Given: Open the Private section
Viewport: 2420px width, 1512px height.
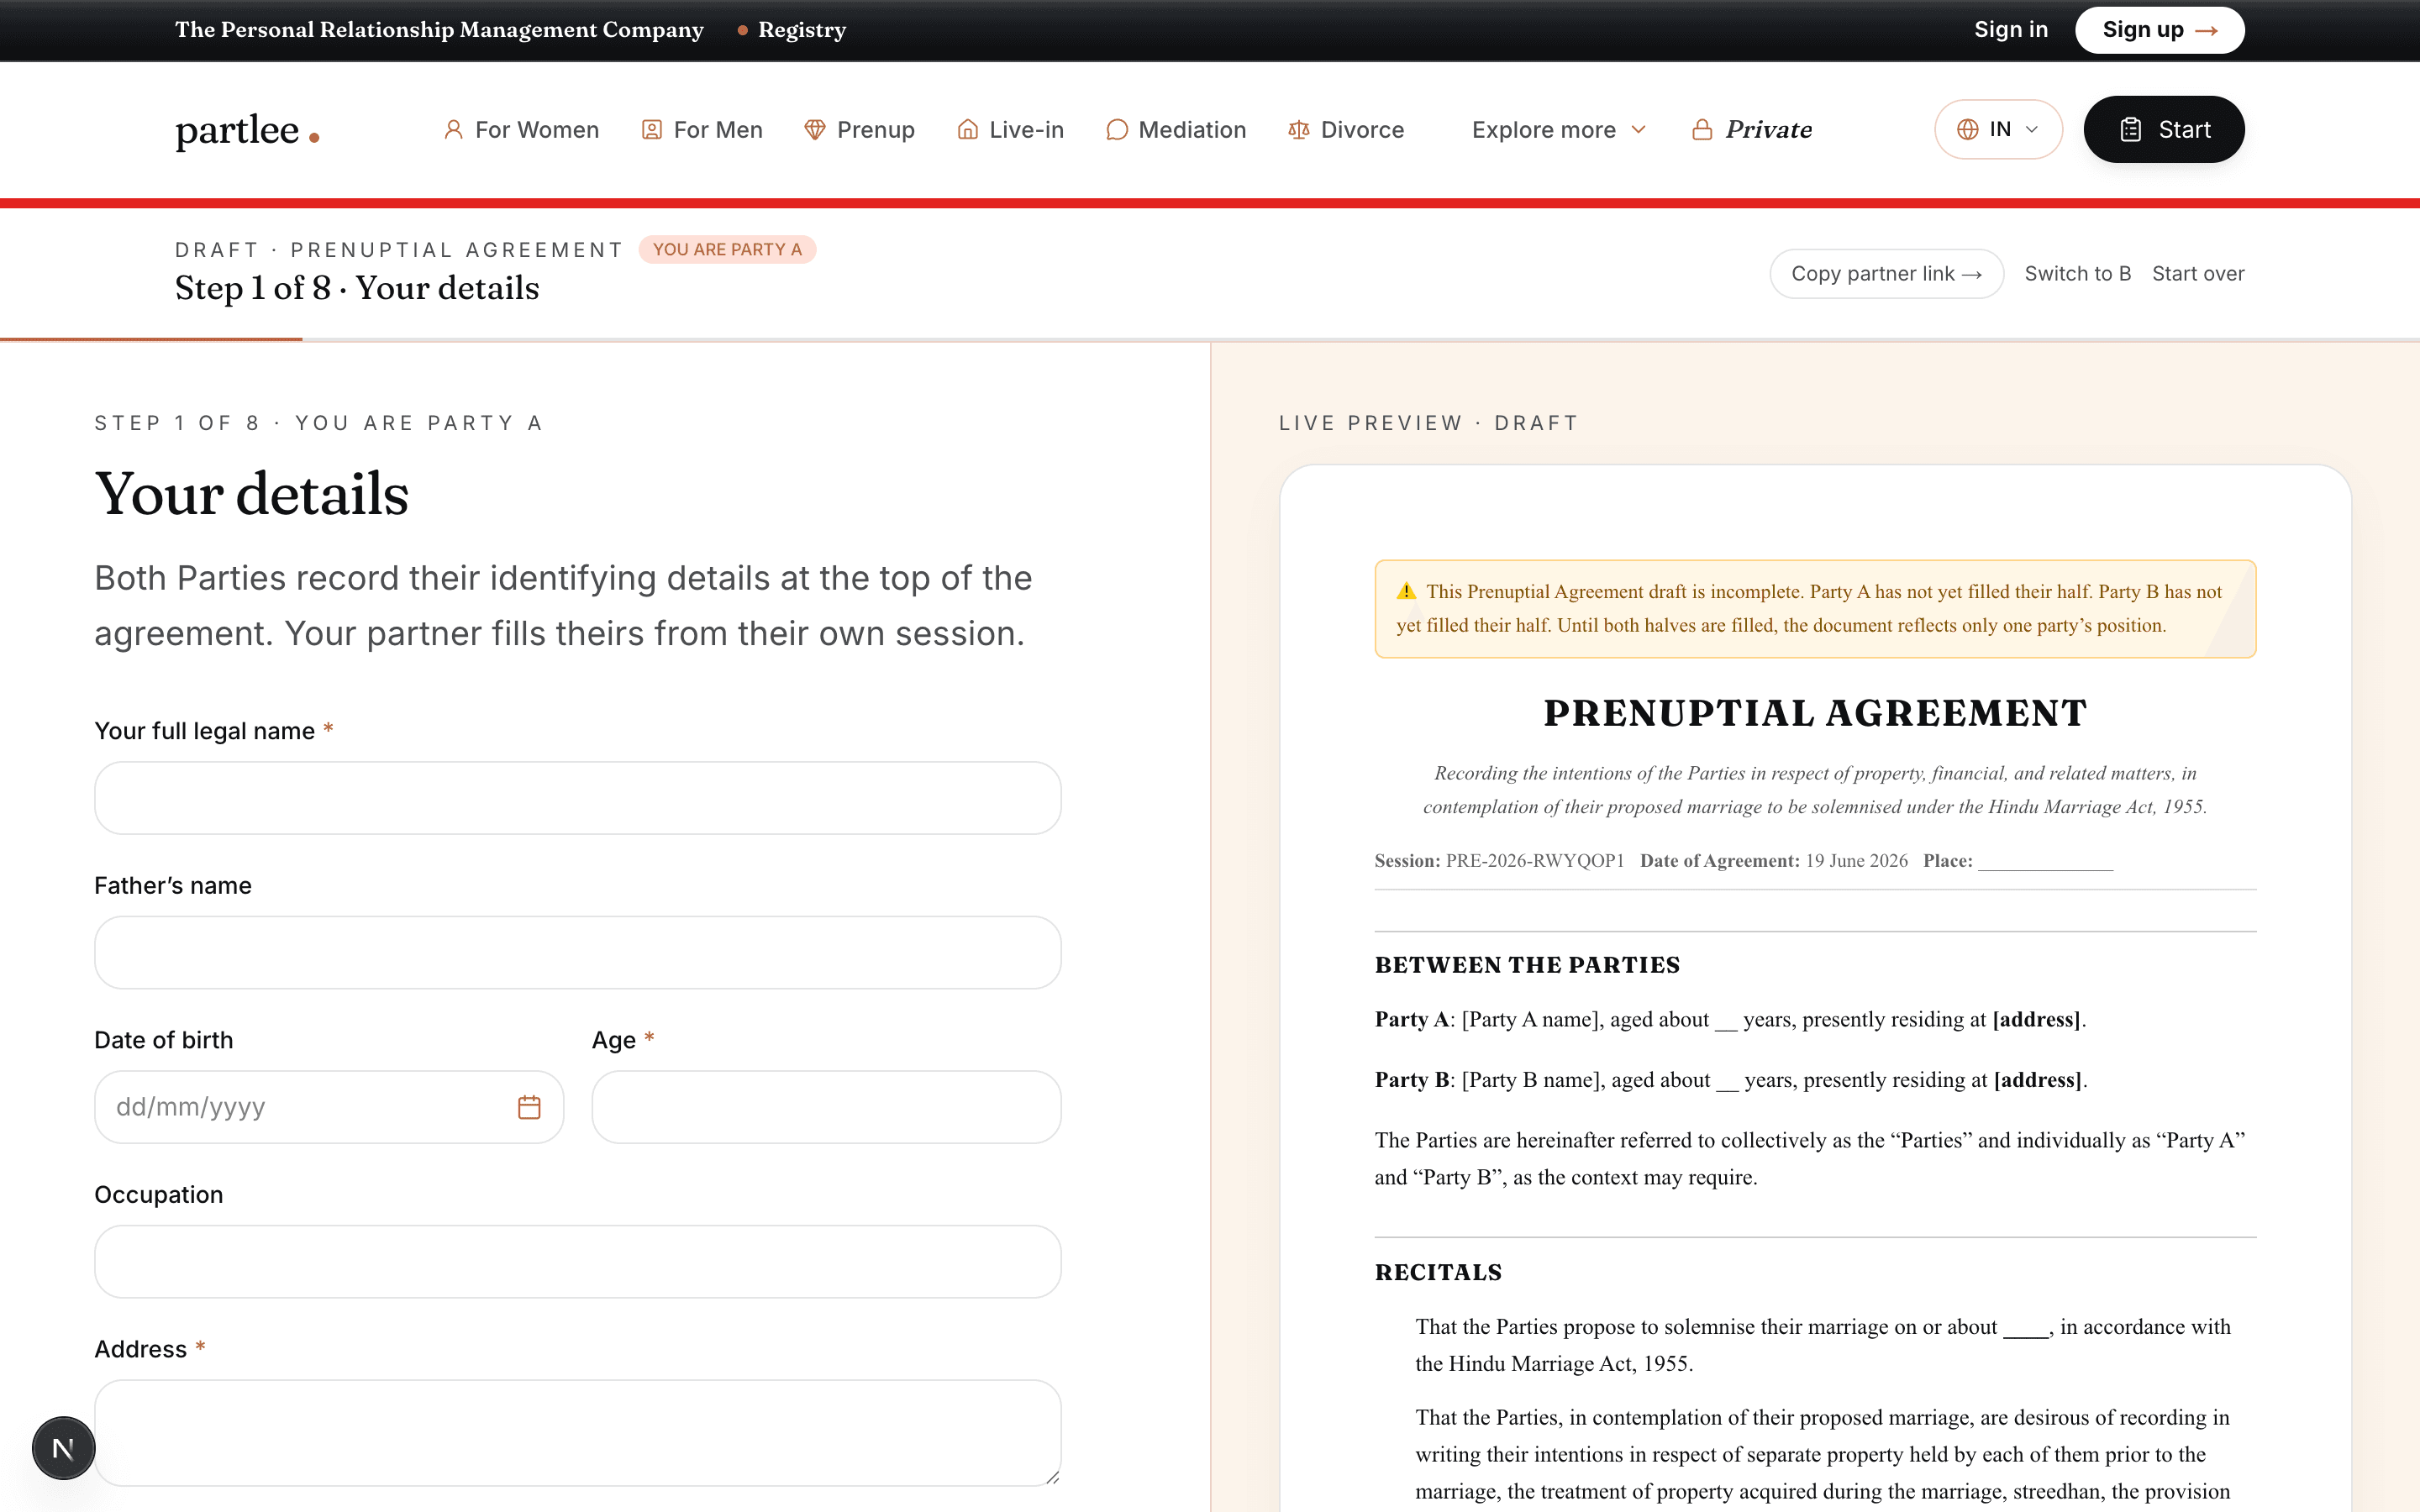Looking at the screenshot, I should [1752, 130].
